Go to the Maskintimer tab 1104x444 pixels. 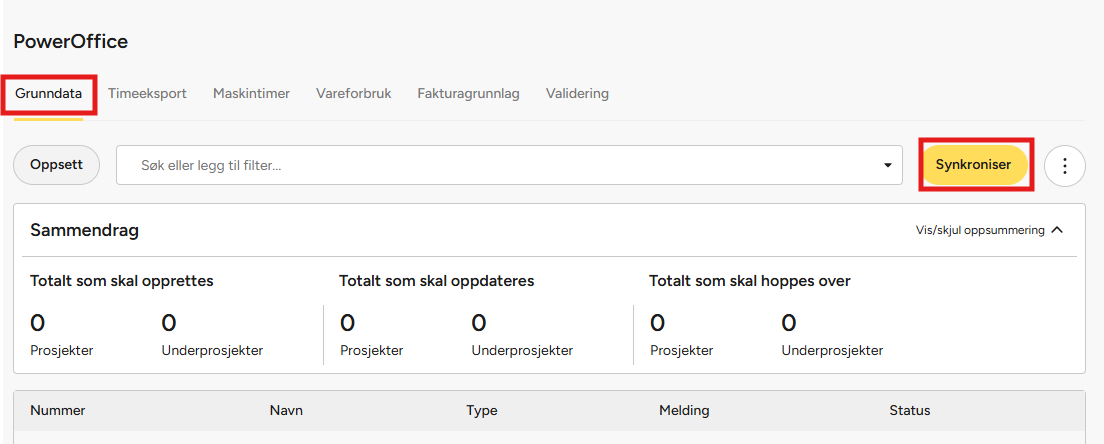tap(251, 94)
